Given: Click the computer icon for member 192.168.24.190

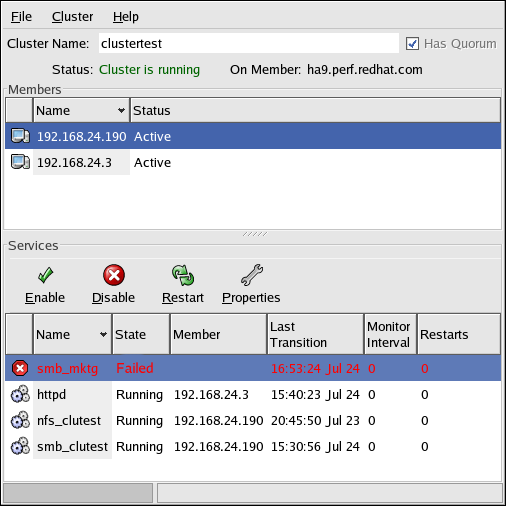Looking at the screenshot, I should (x=20, y=136).
